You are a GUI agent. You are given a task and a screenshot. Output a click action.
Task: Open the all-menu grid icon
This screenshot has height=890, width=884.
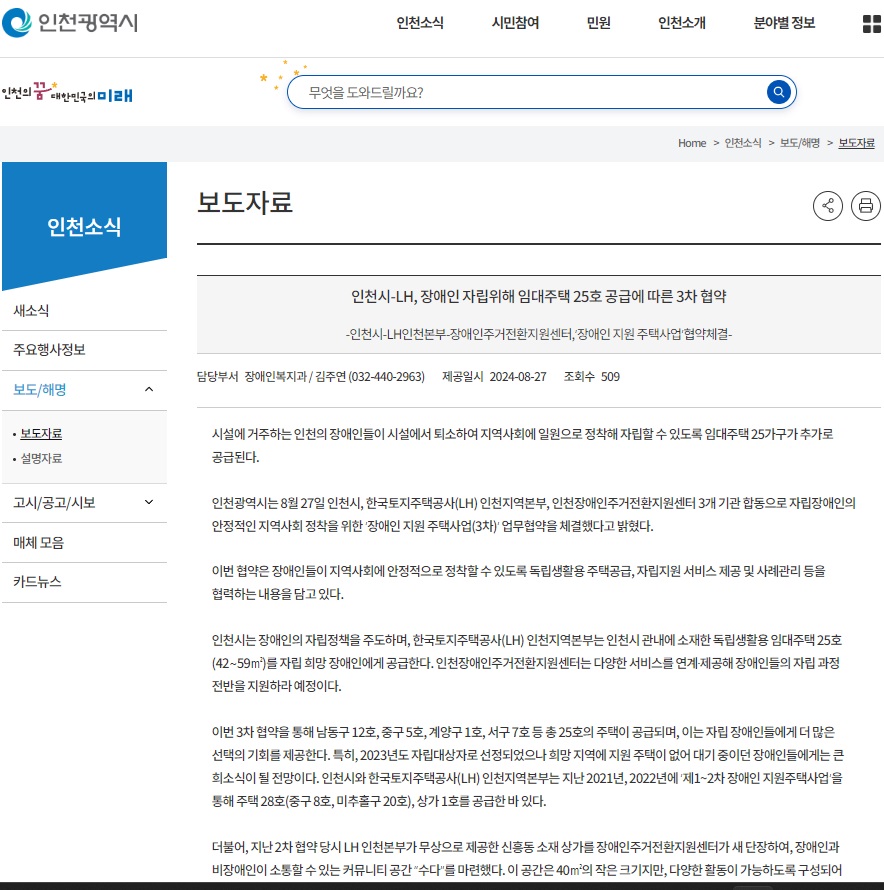[872, 24]
